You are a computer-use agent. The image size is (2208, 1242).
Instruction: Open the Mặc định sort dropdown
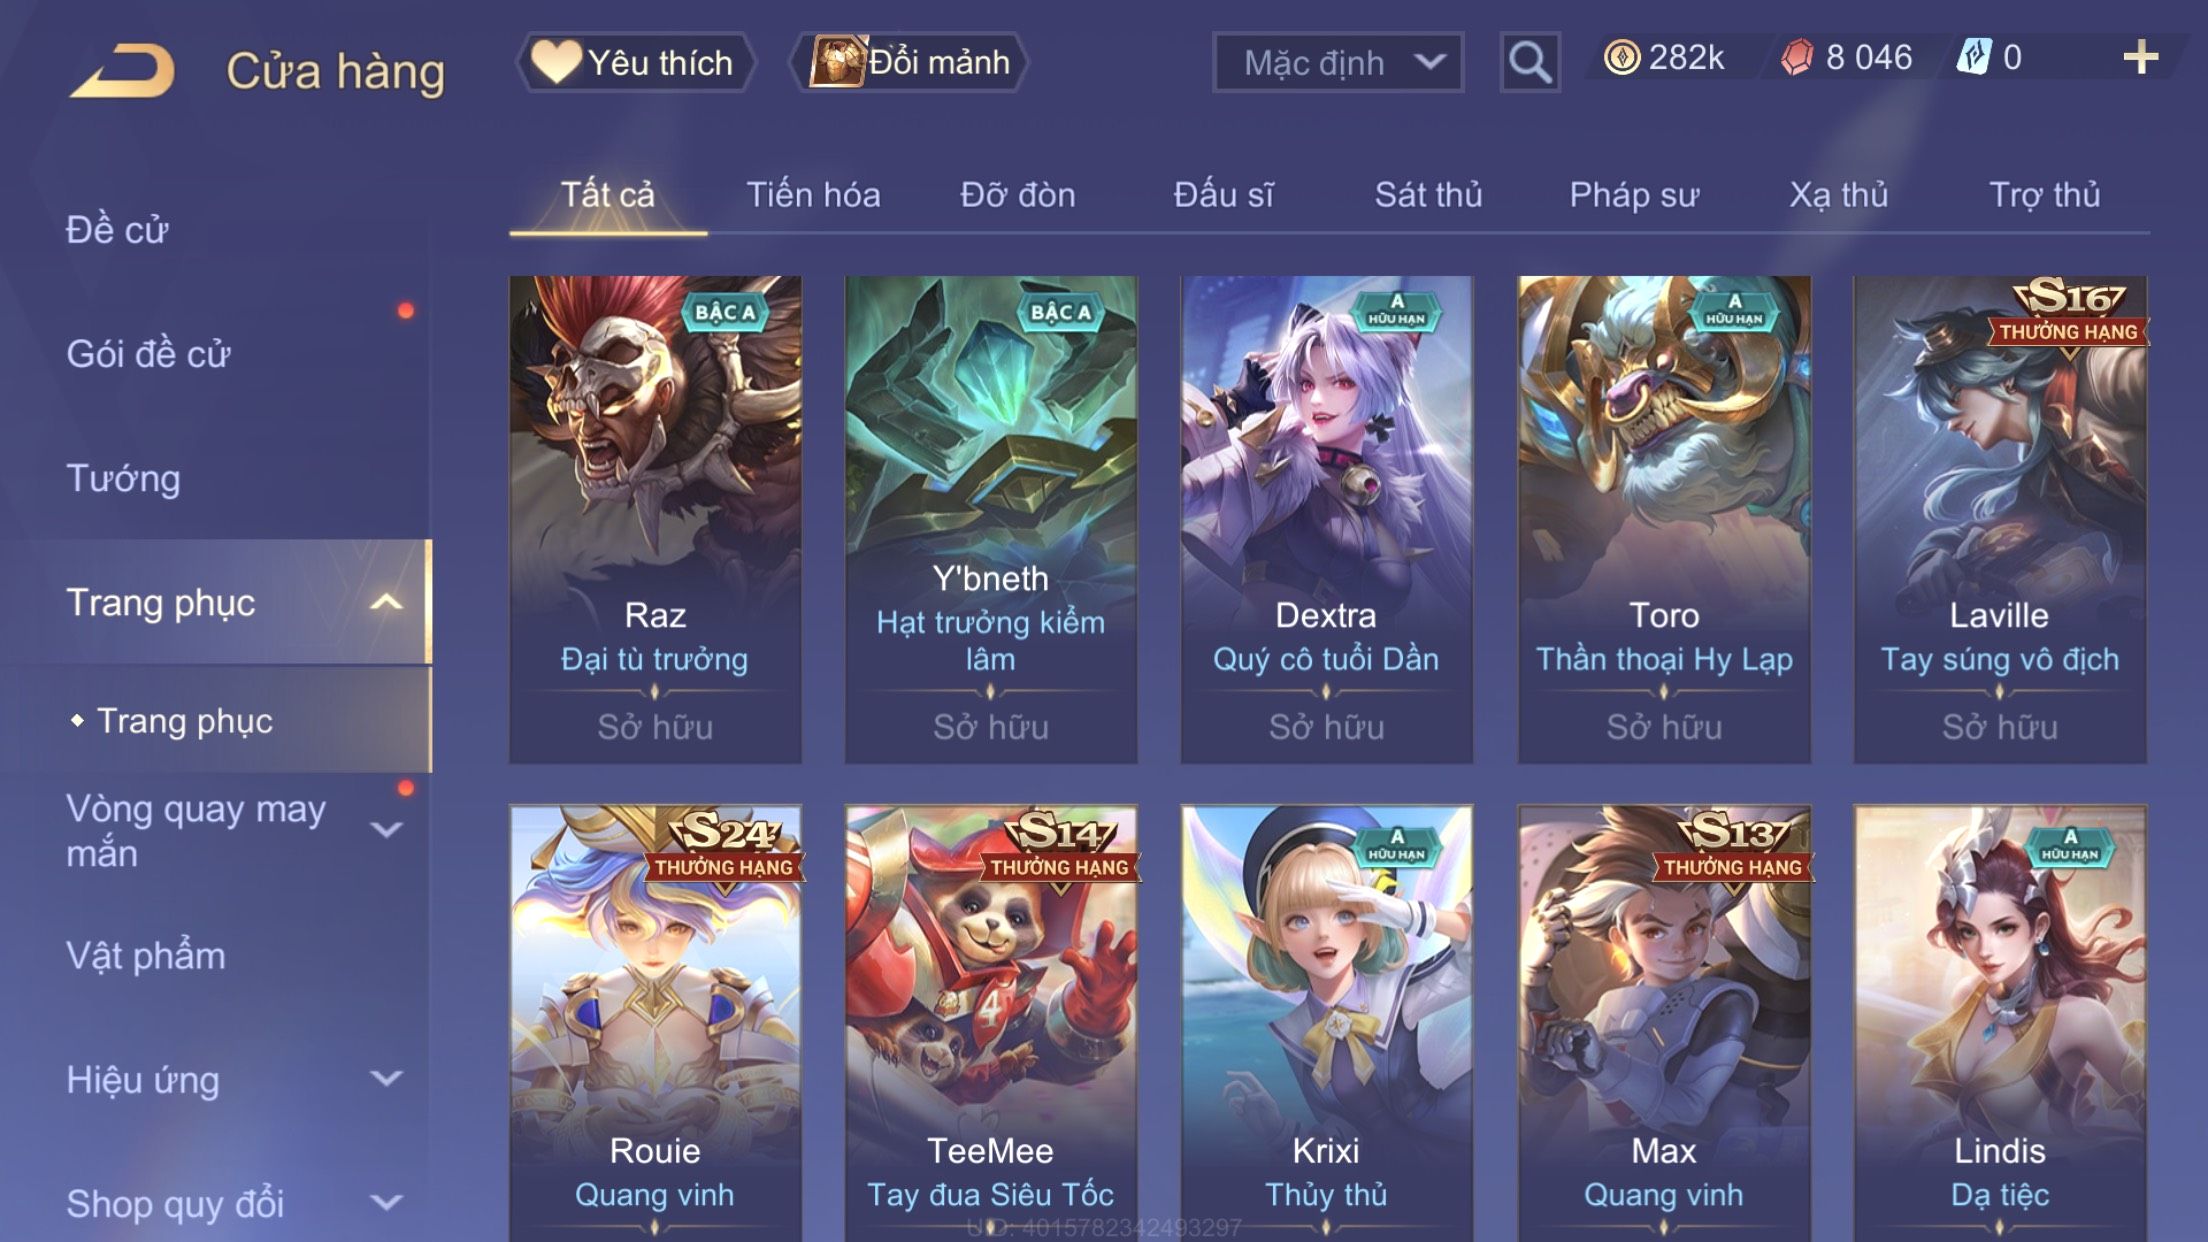(1338, 62)
